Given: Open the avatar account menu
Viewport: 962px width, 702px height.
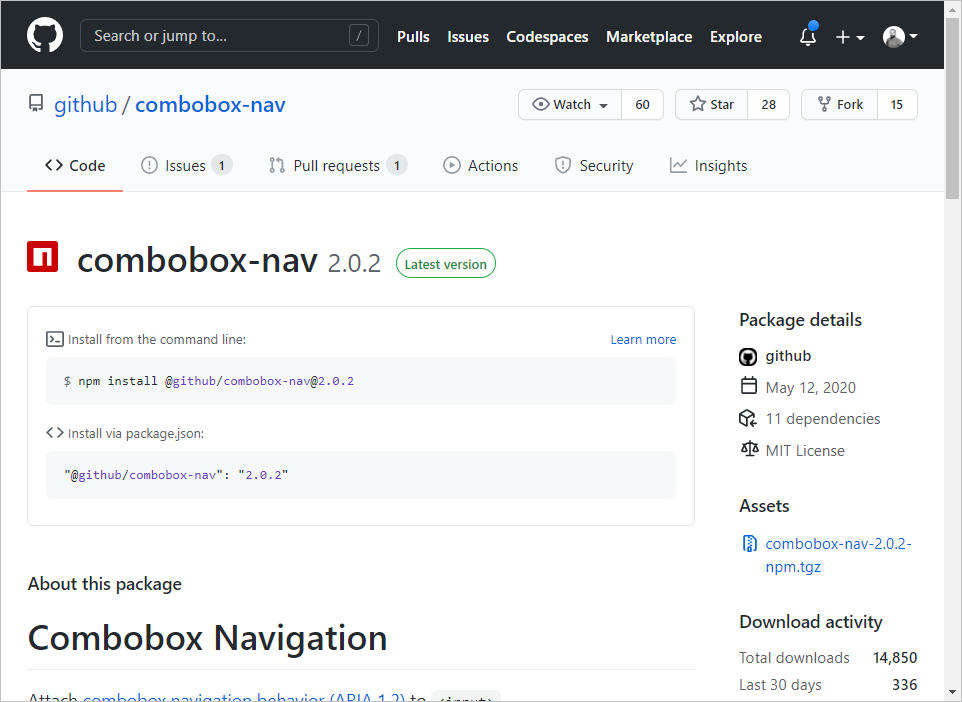Looking at the screenshot, I should 897,37.
